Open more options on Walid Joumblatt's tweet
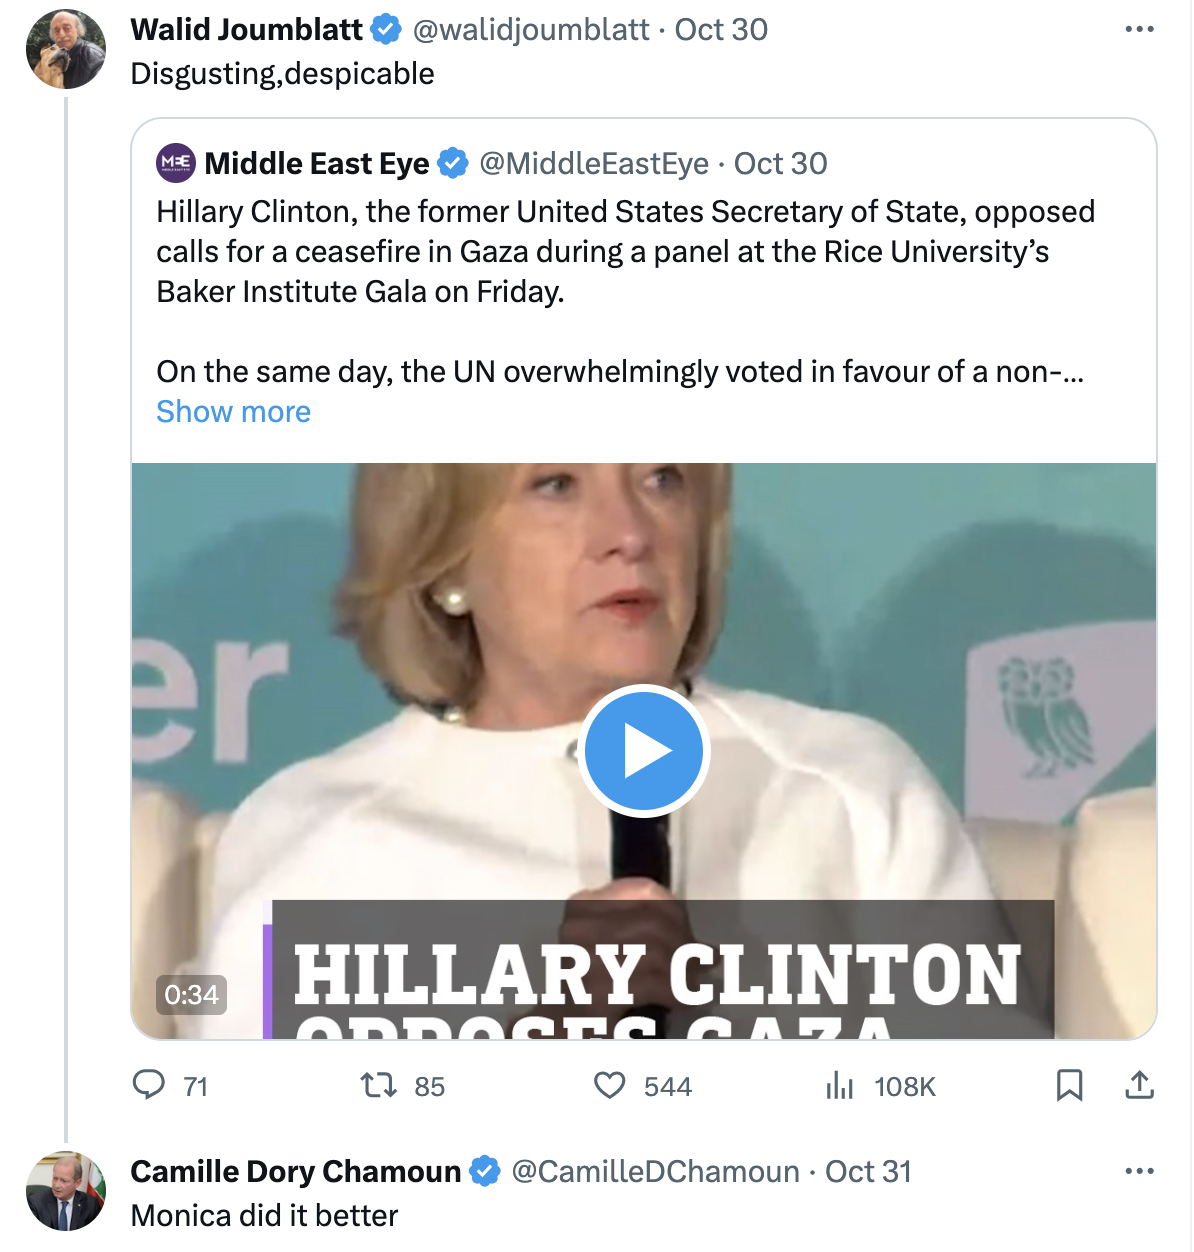Image resolution: width=1194 pixels, height=1252 pixels. click(1139, 29)
